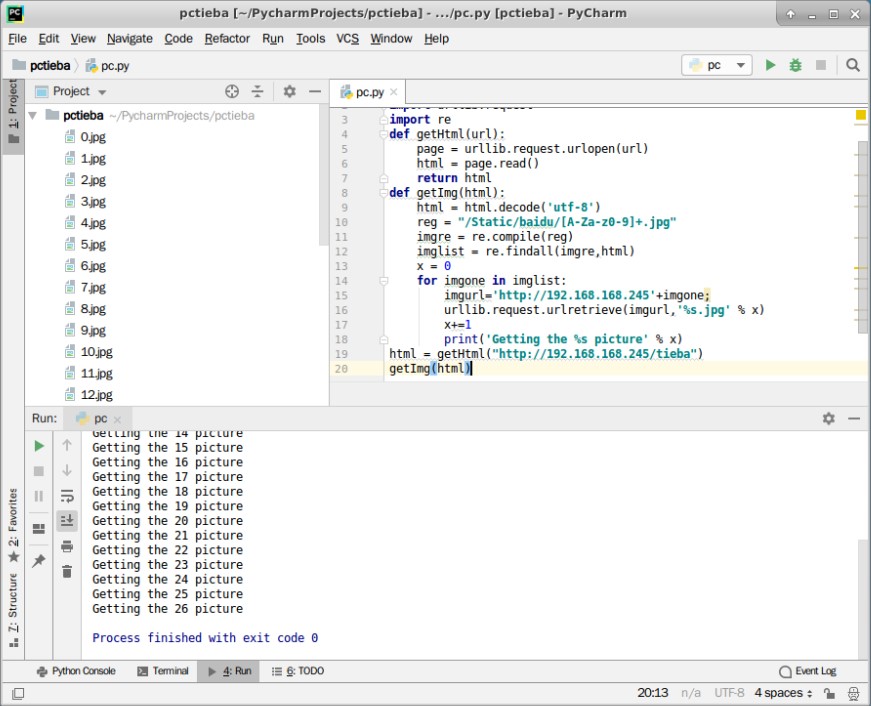Image resolution: width=871 pixels, height=706 pixels.
Task: Switch to the Terminal tool tab
Action: [x=162, y=671]
